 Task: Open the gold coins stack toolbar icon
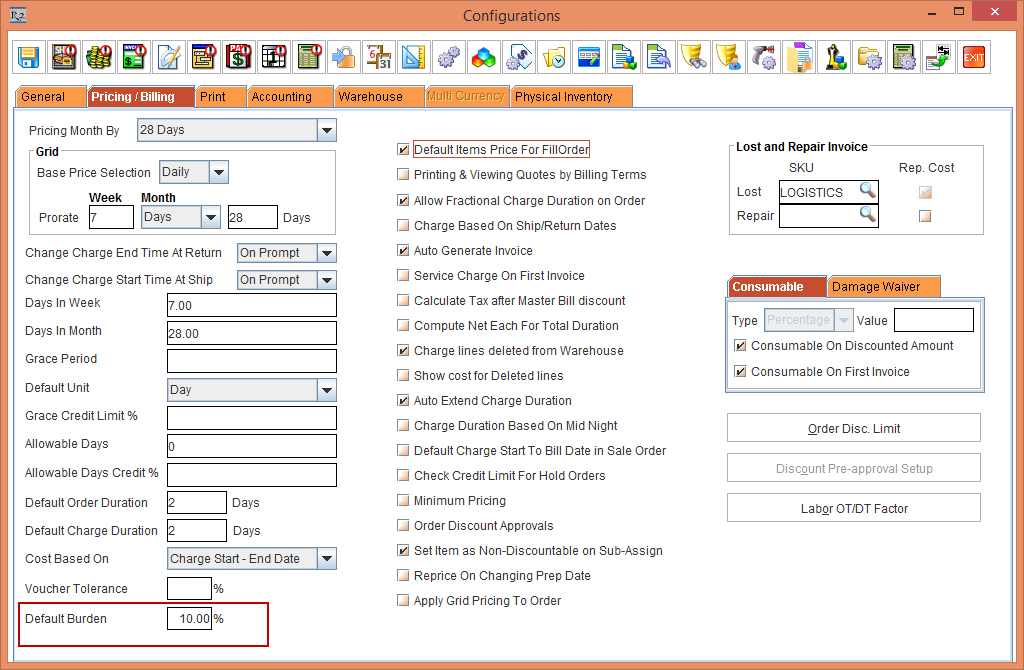tap(97, 57)
